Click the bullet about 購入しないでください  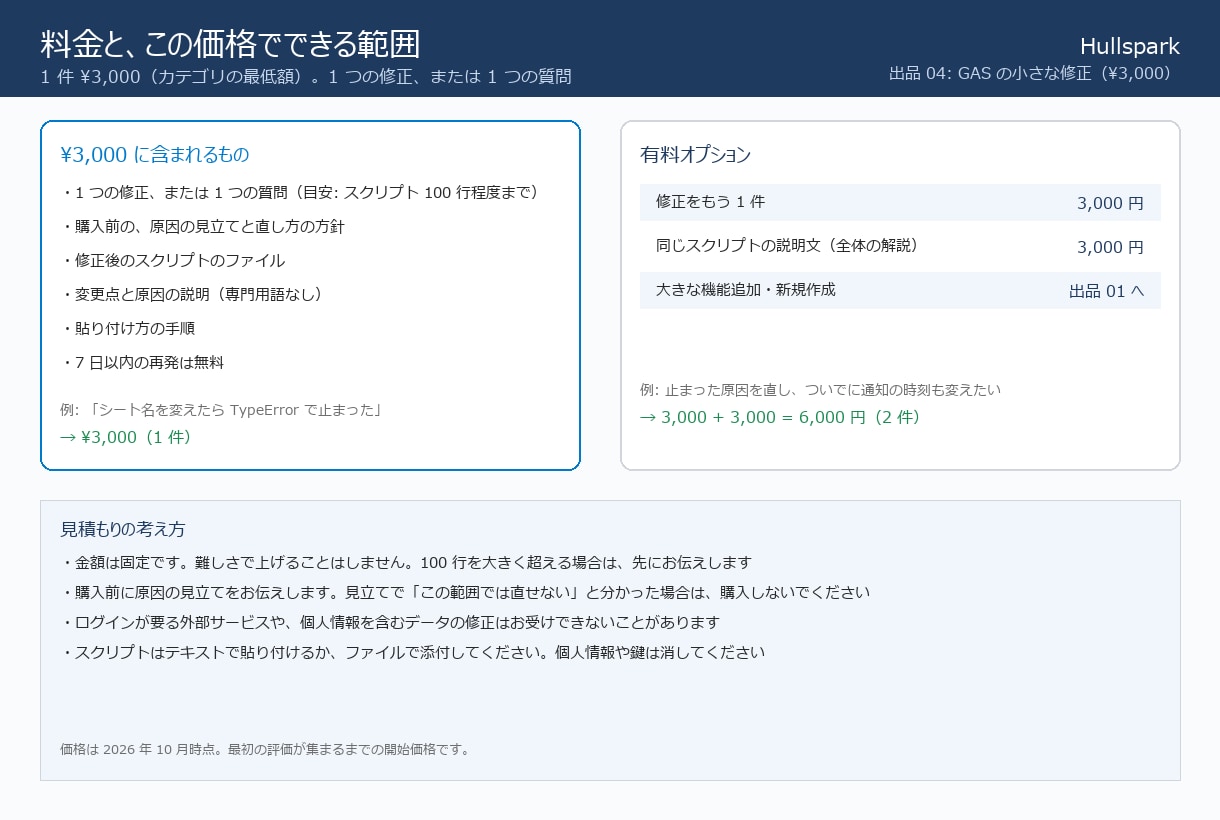[465, 592]
